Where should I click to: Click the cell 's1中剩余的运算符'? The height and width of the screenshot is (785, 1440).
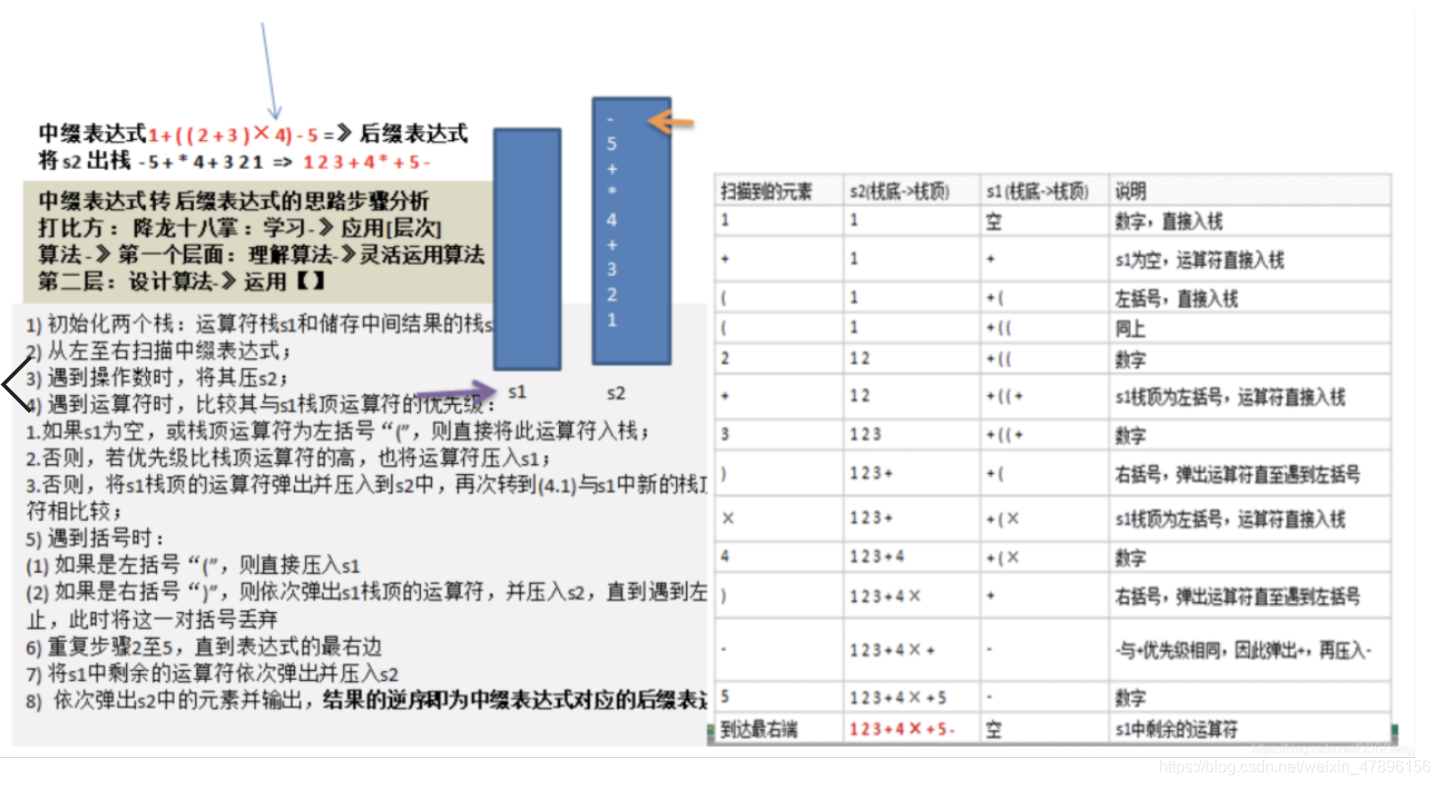(1175, 729)
